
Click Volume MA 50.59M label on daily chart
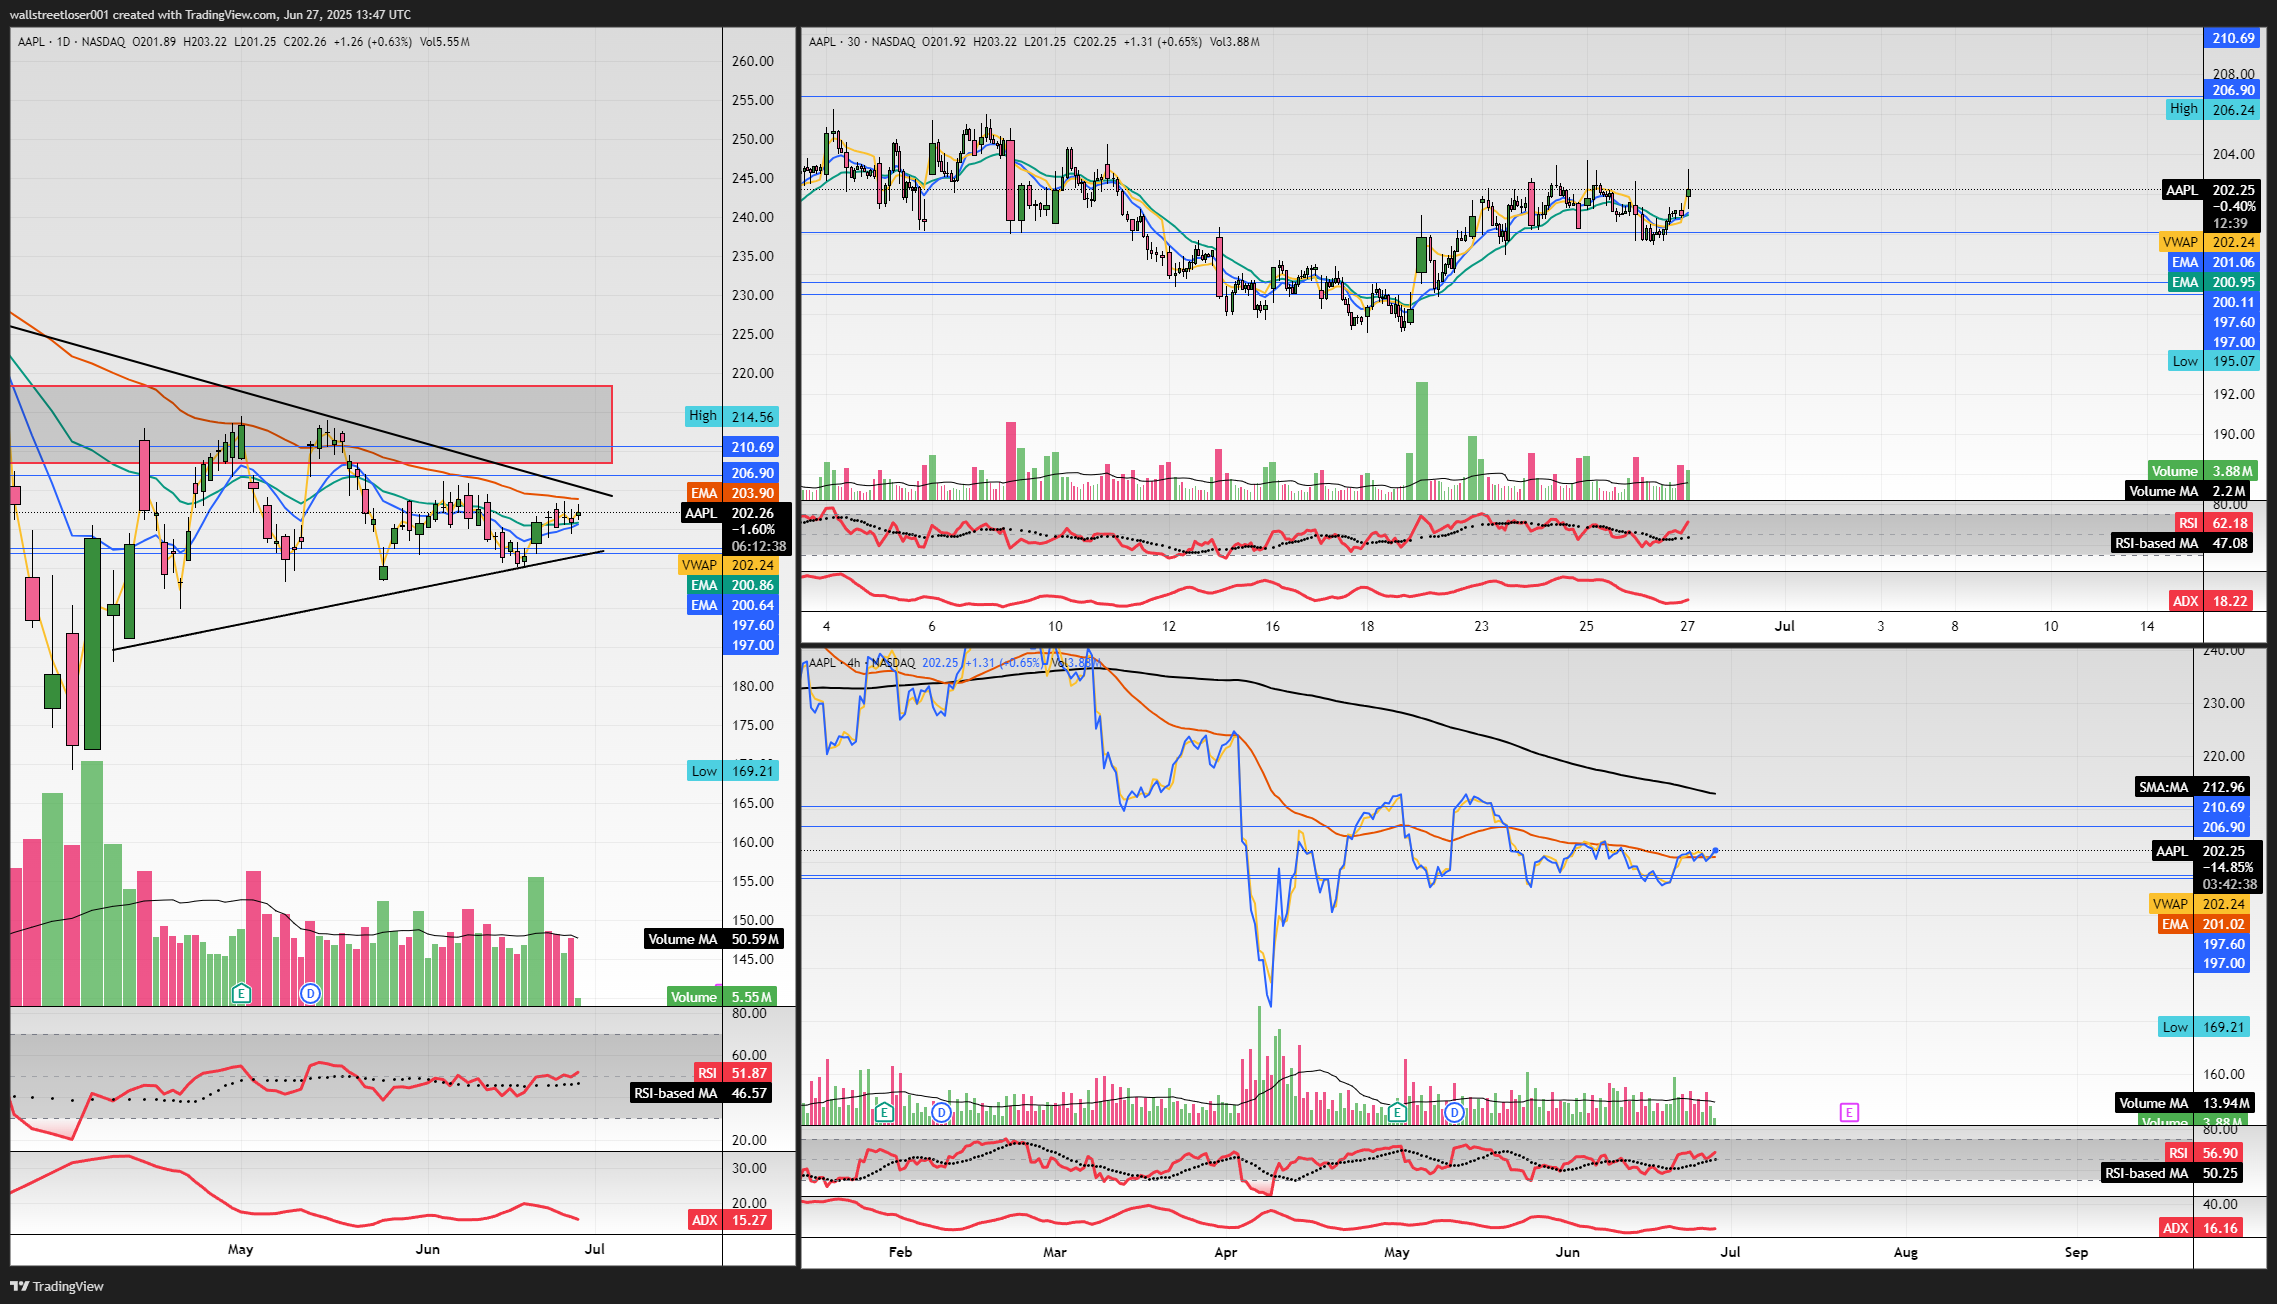point(714,939)
